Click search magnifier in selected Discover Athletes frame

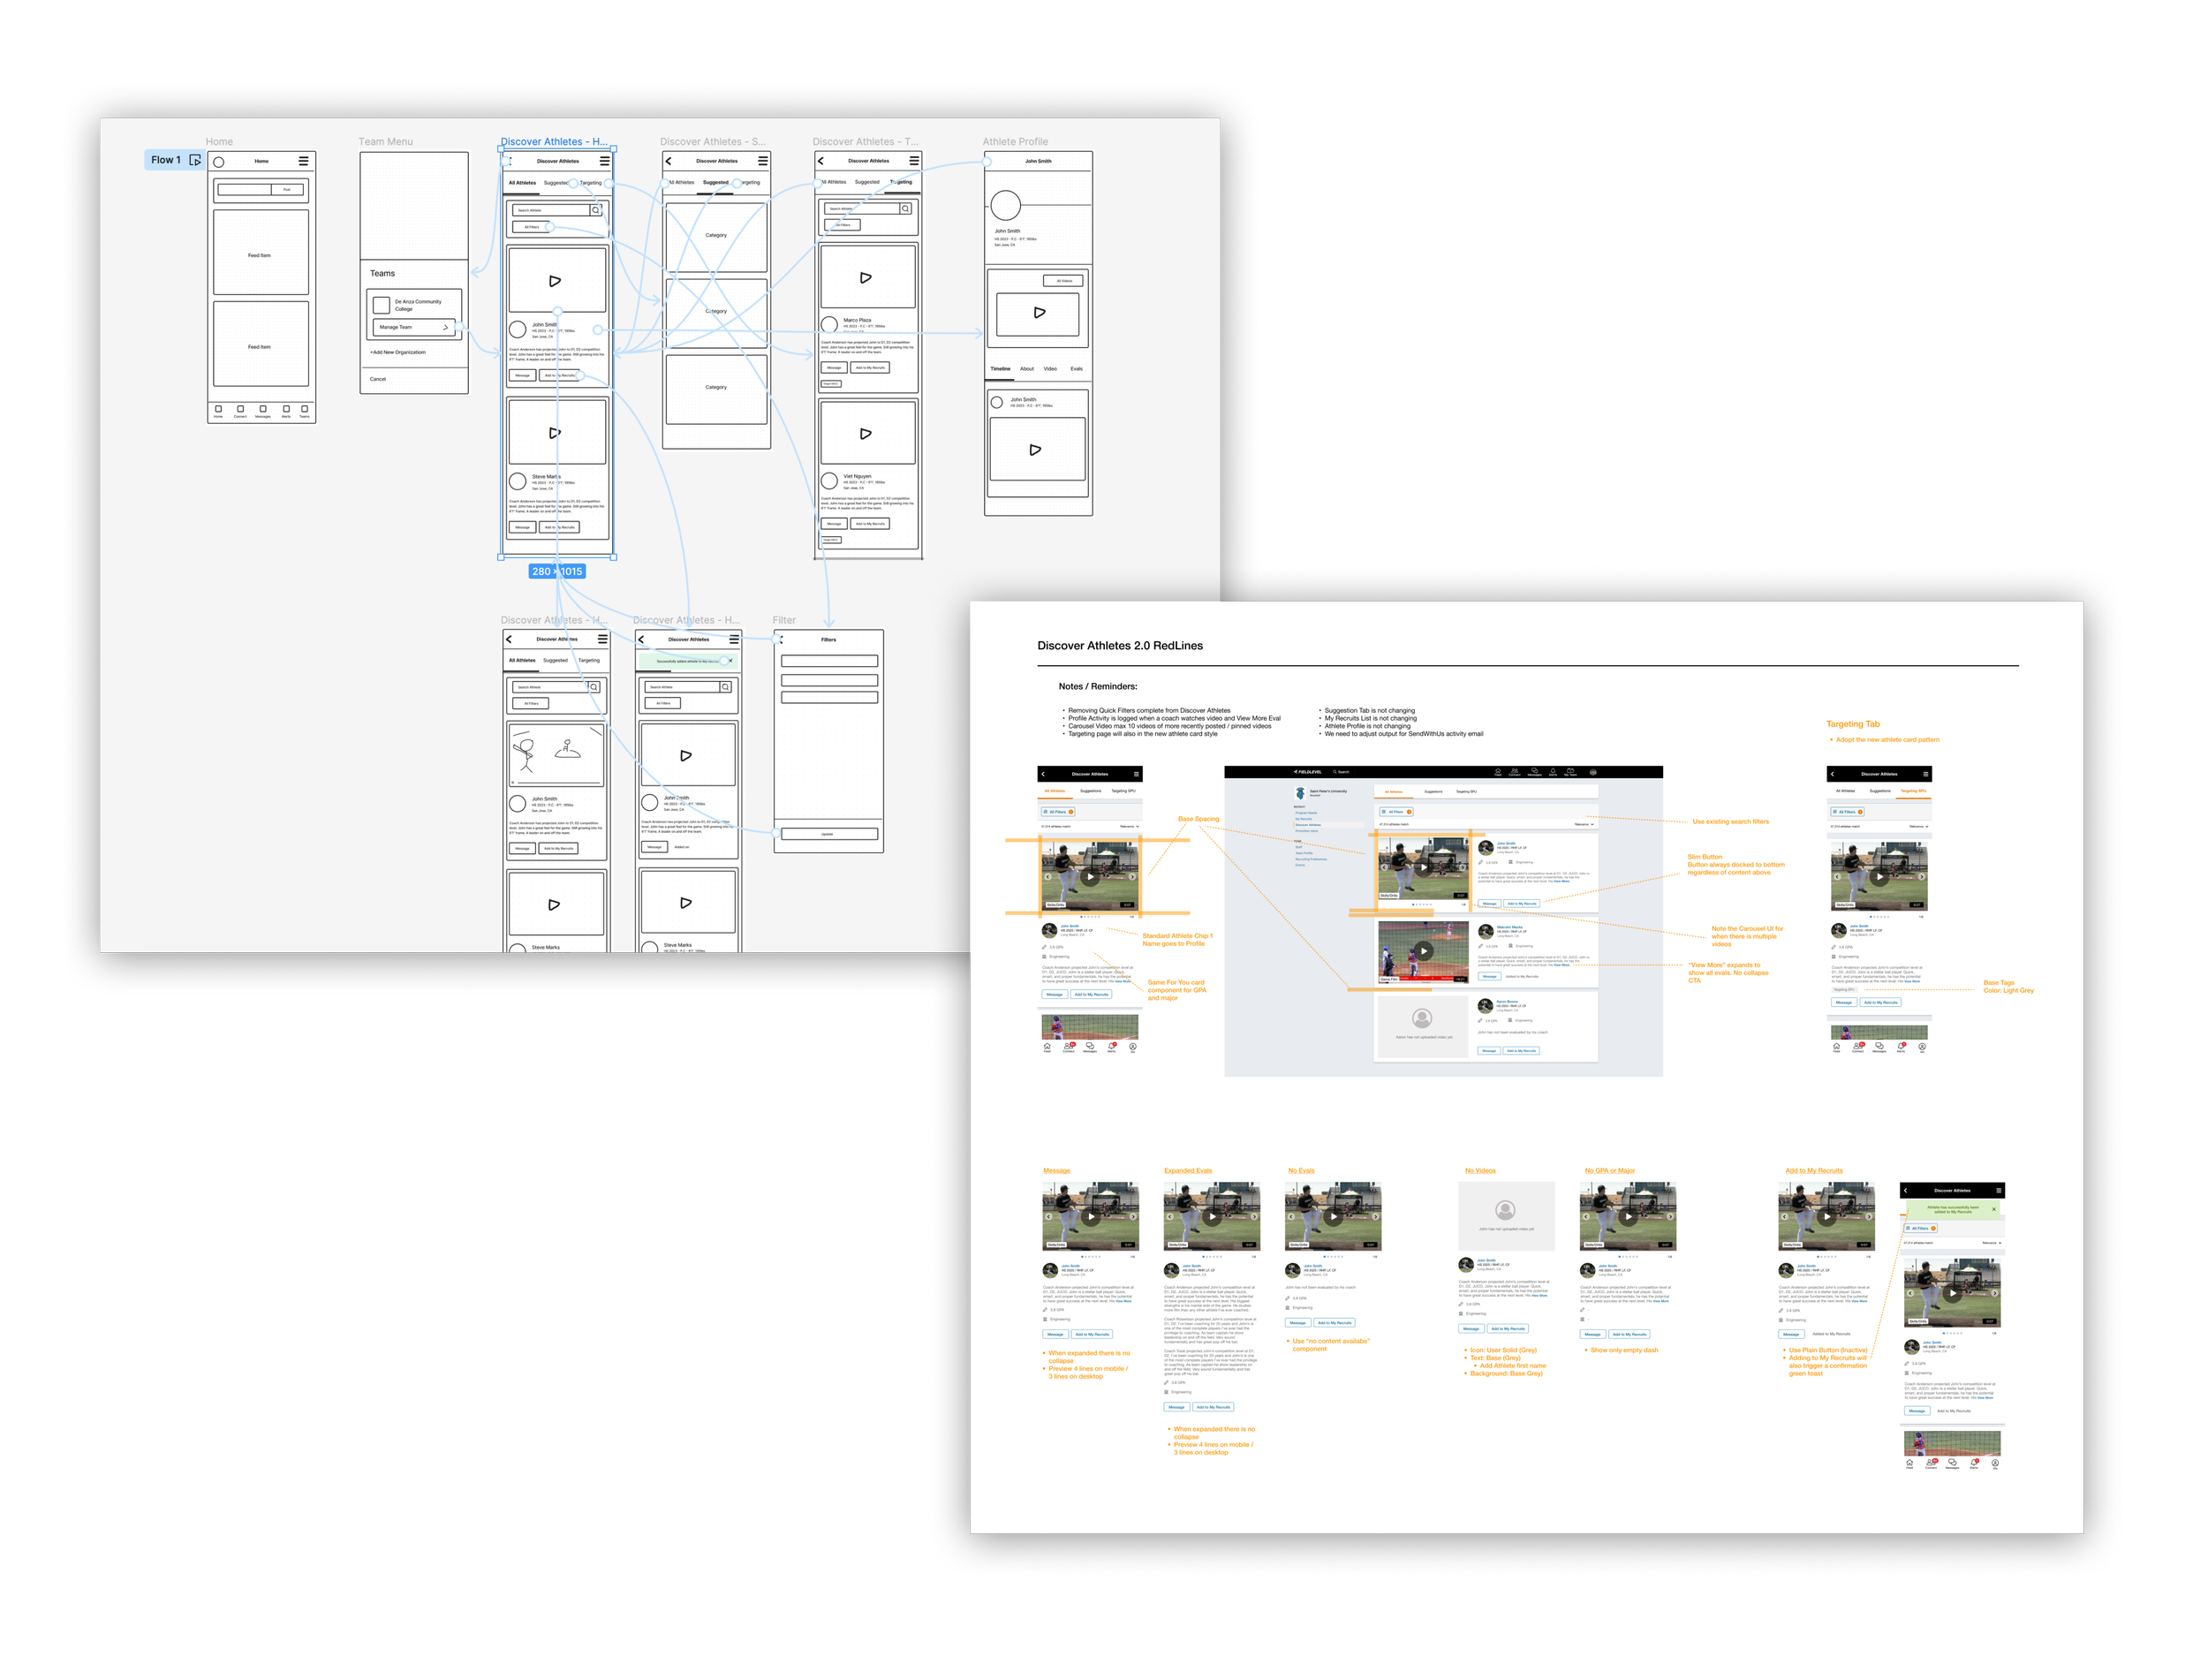click(596, 210)
